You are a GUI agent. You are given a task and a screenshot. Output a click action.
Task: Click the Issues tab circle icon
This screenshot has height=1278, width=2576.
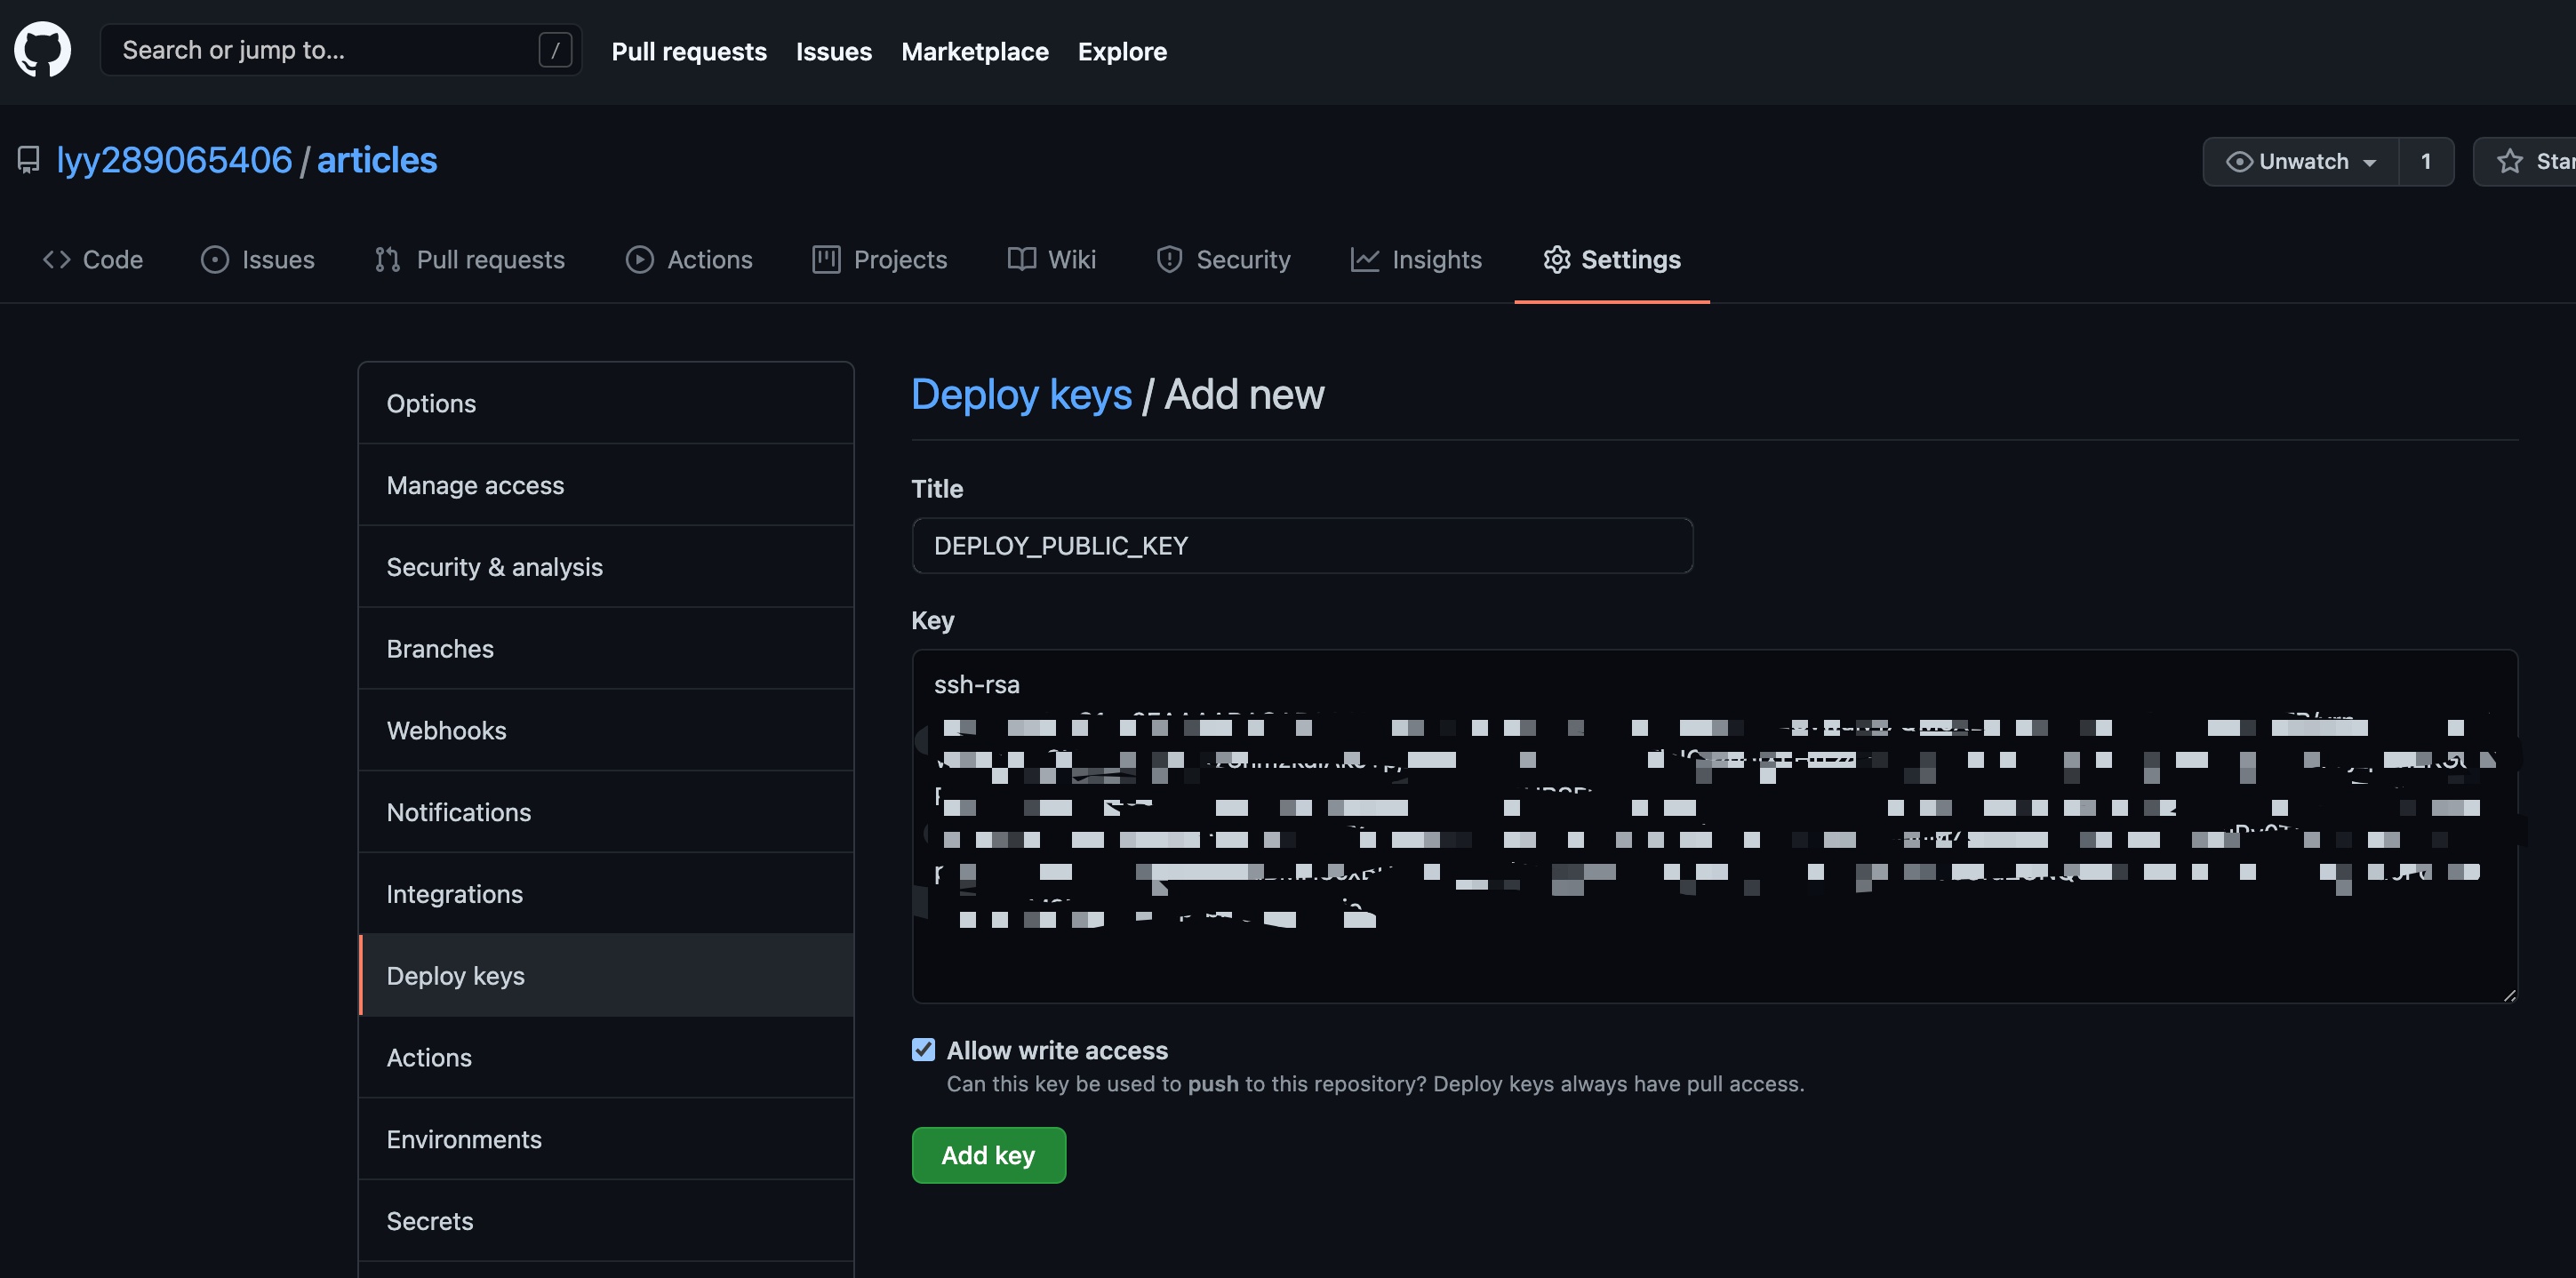pyautogui.click(x=215, y=260)
